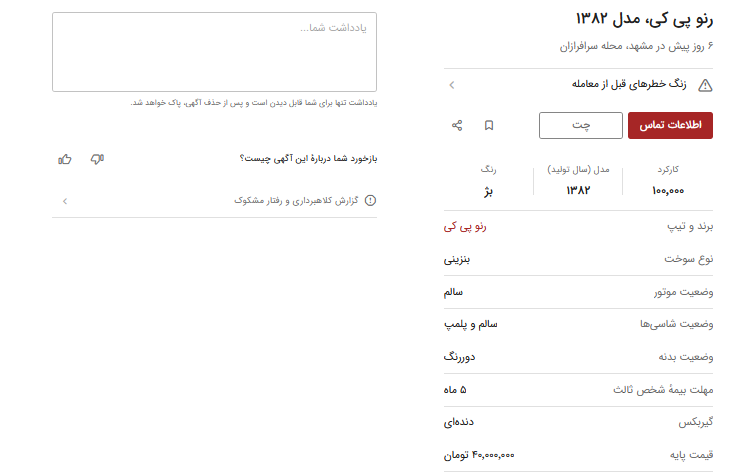Select insurance deadline value ۵ ماه
Image resolution: width=731 pixels, height=474 pixels.
[x=455, y=390]
